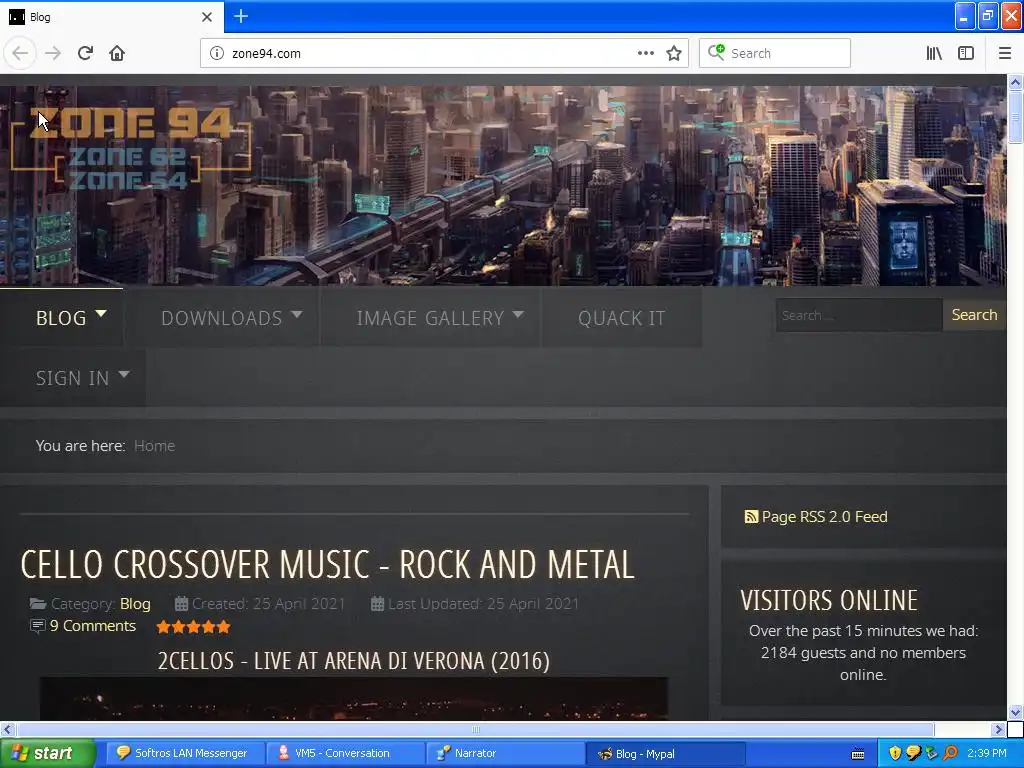1024x768 pixels.
Task: Click the 2Cellos video thumbnail
Action: point(353,699)
